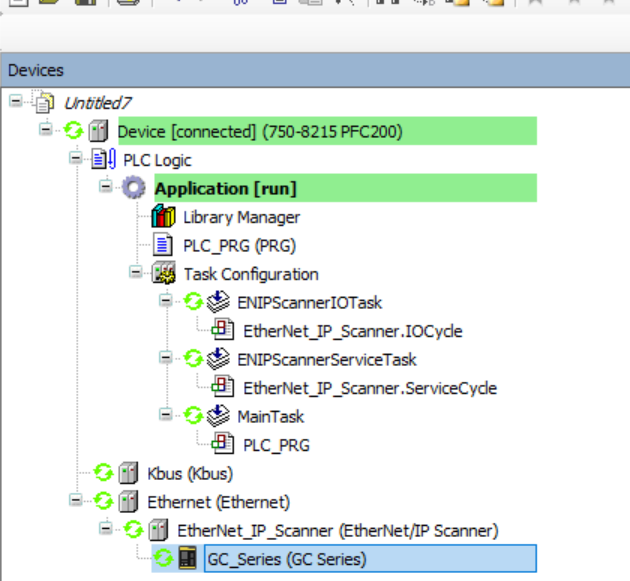Collapse the Ethernet (Ethernet) node
The width and height of the screenshot is (630, 581).
click(75, 500)
